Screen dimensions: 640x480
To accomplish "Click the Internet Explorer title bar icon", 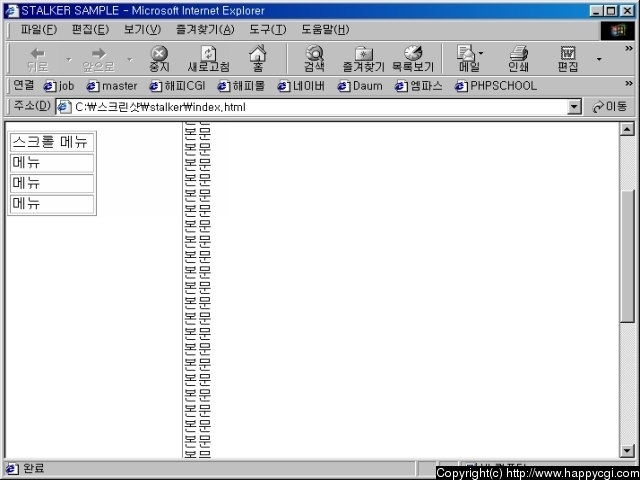I will (11, 11).
